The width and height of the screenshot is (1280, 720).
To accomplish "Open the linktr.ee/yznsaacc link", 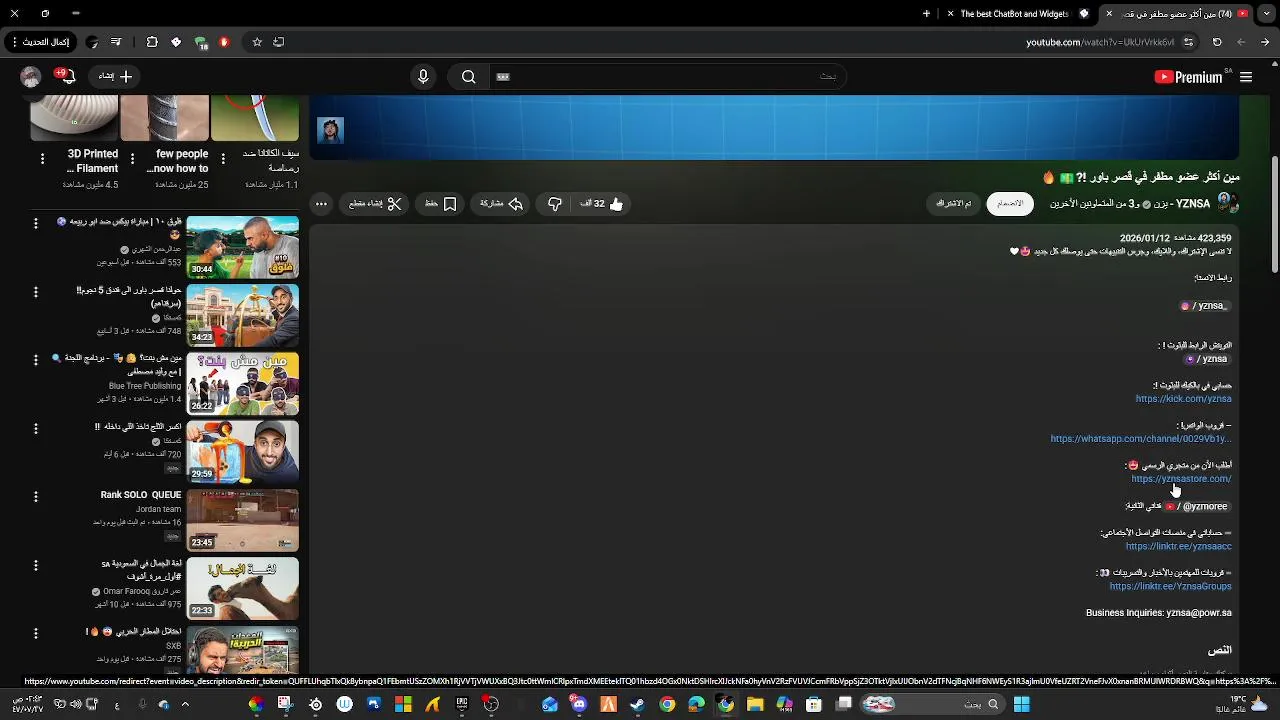I will (x=1178, y=547).
